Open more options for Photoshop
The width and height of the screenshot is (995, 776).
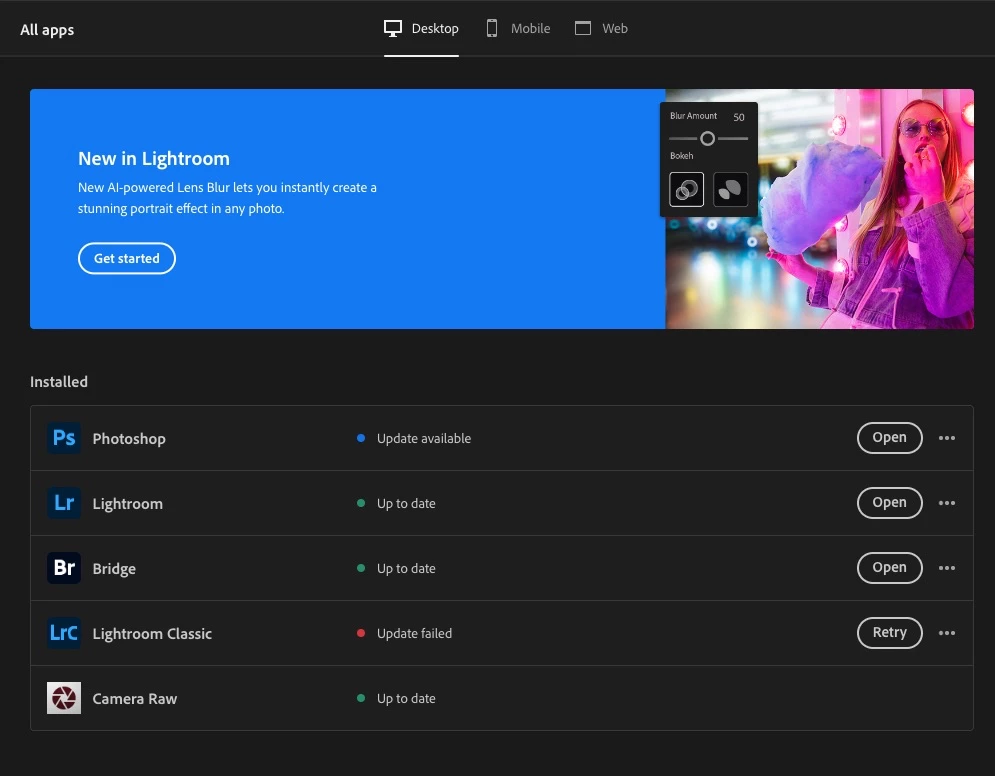[x=947, y=438]
